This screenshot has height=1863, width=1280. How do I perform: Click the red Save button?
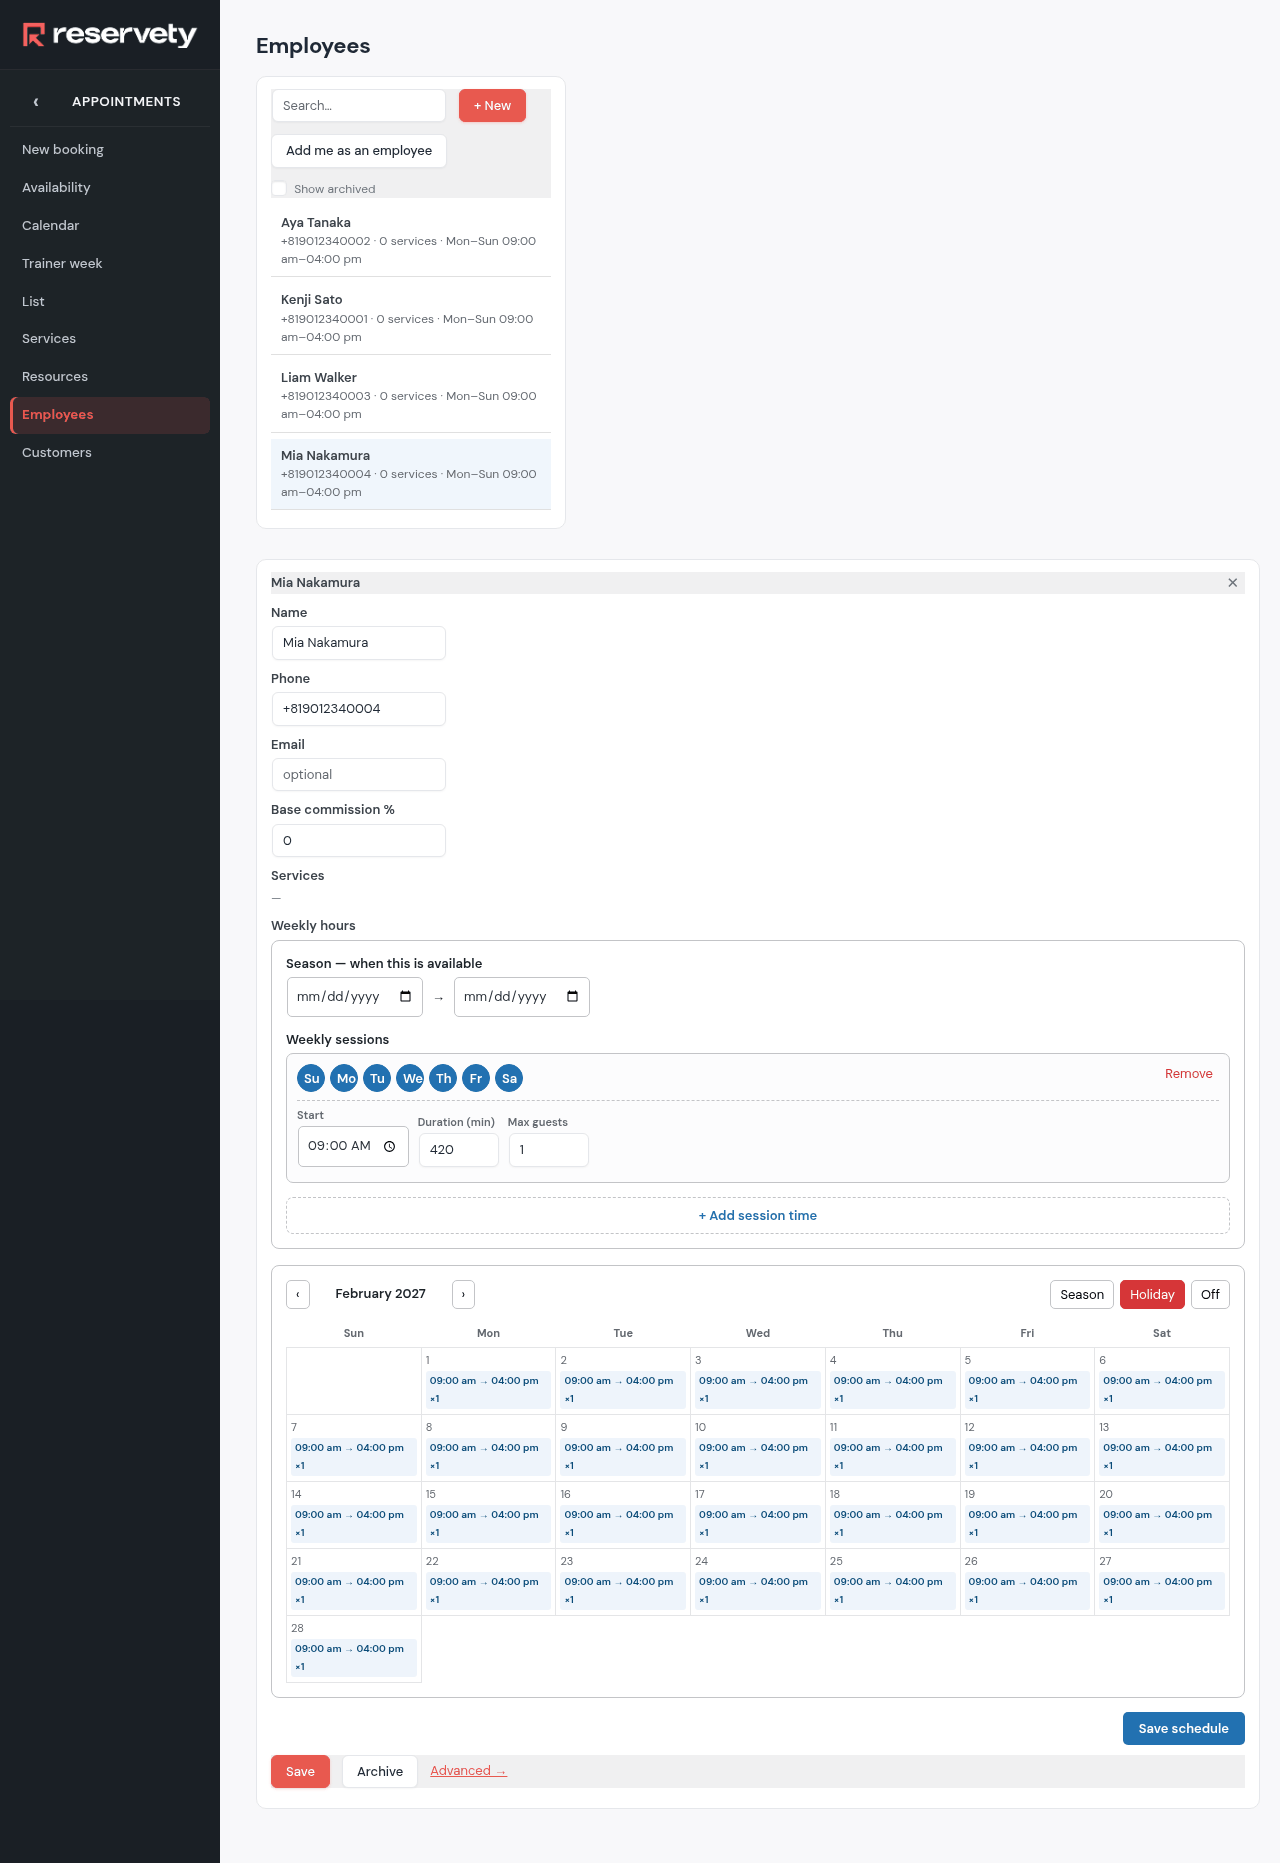point(300,1772)
